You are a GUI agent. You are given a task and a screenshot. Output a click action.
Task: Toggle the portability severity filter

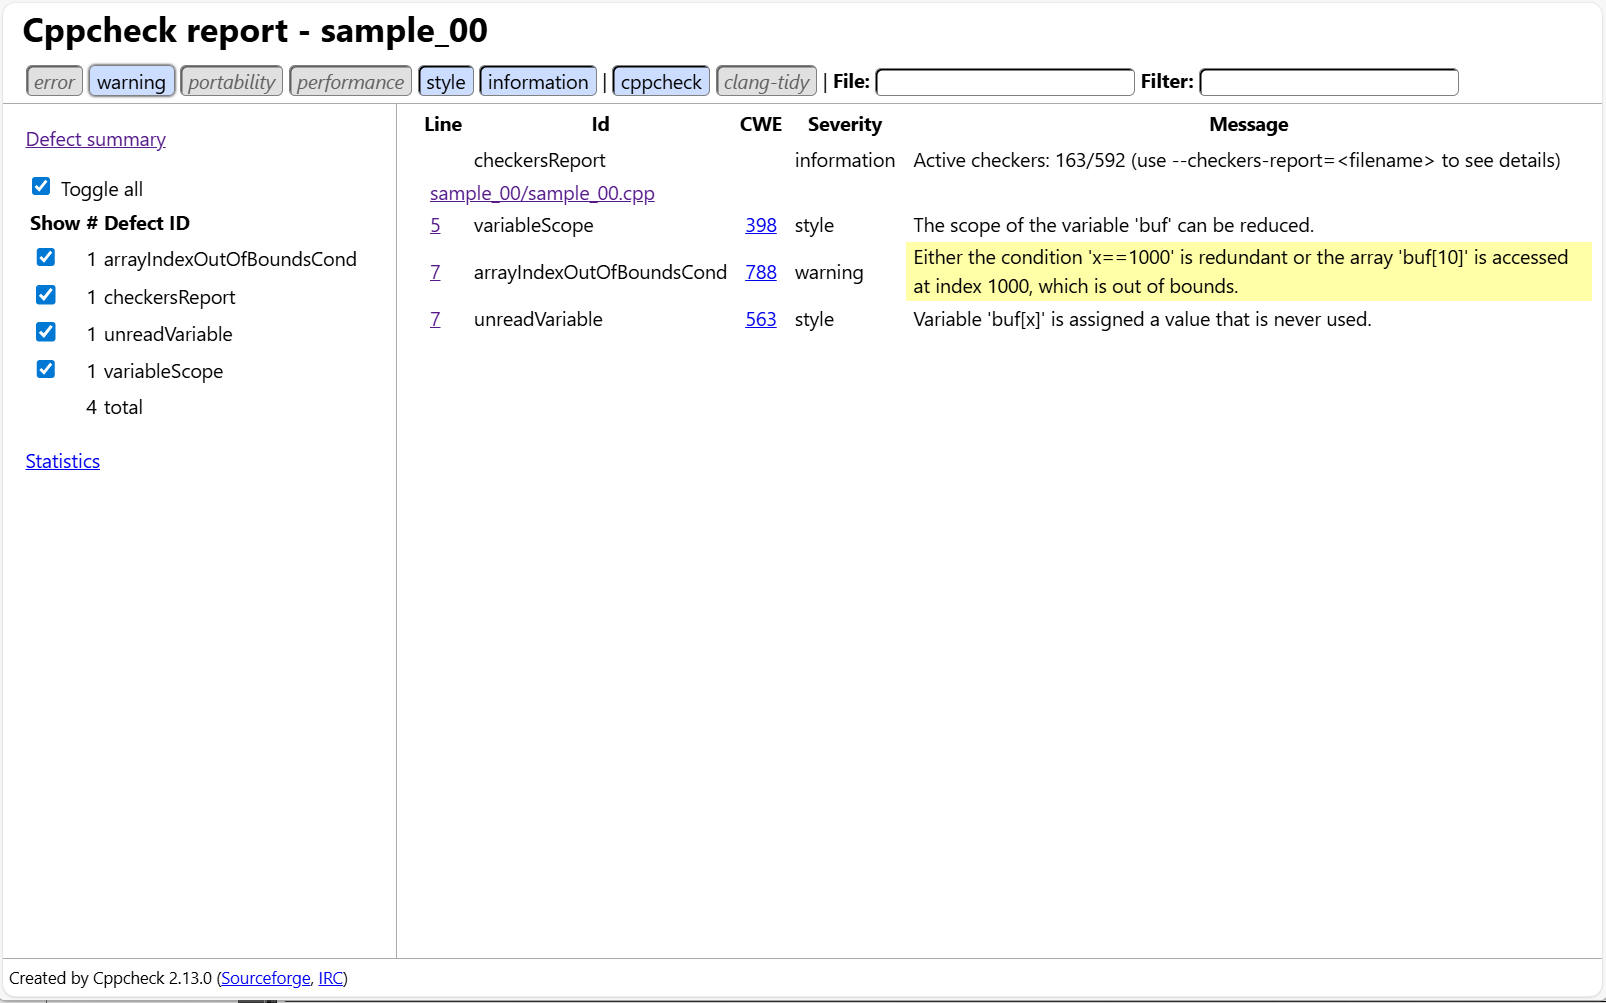coord(231,82)
